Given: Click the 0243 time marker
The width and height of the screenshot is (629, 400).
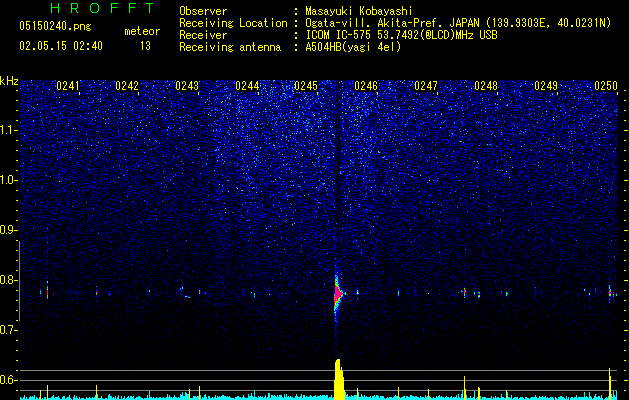Looking at the screenshot, I should 187,86.
